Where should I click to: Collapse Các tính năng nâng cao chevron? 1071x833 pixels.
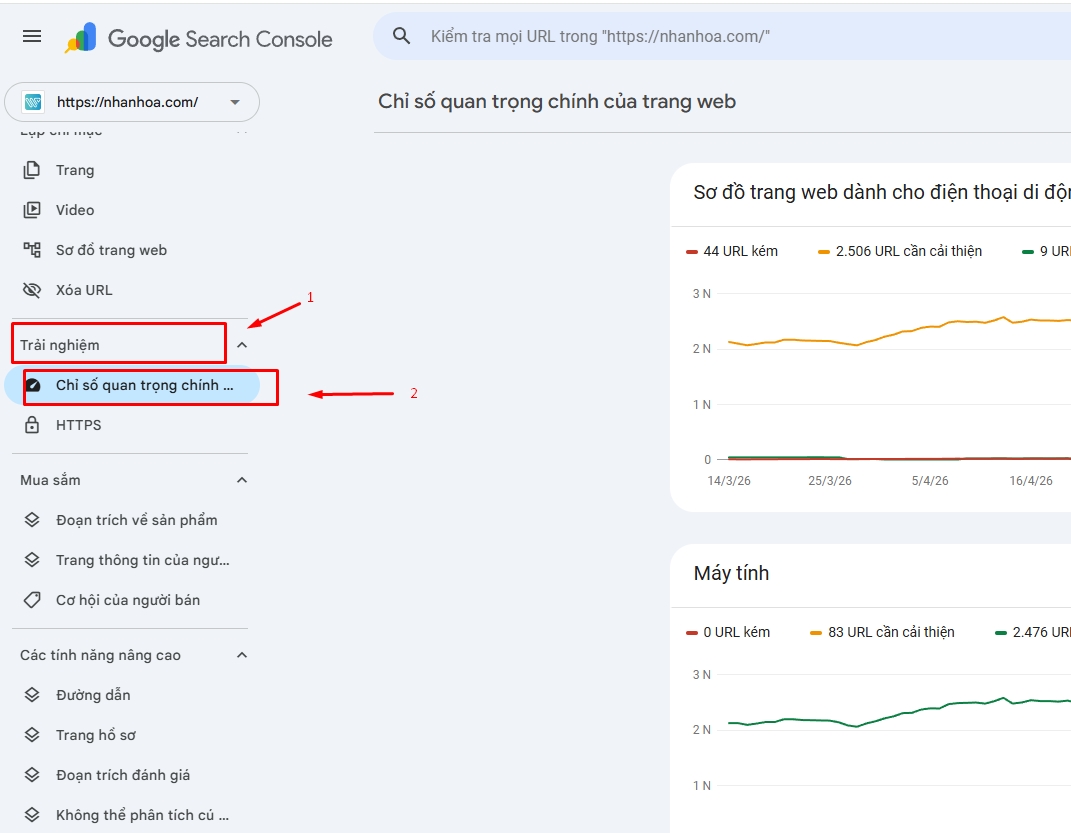click(242, 655)
